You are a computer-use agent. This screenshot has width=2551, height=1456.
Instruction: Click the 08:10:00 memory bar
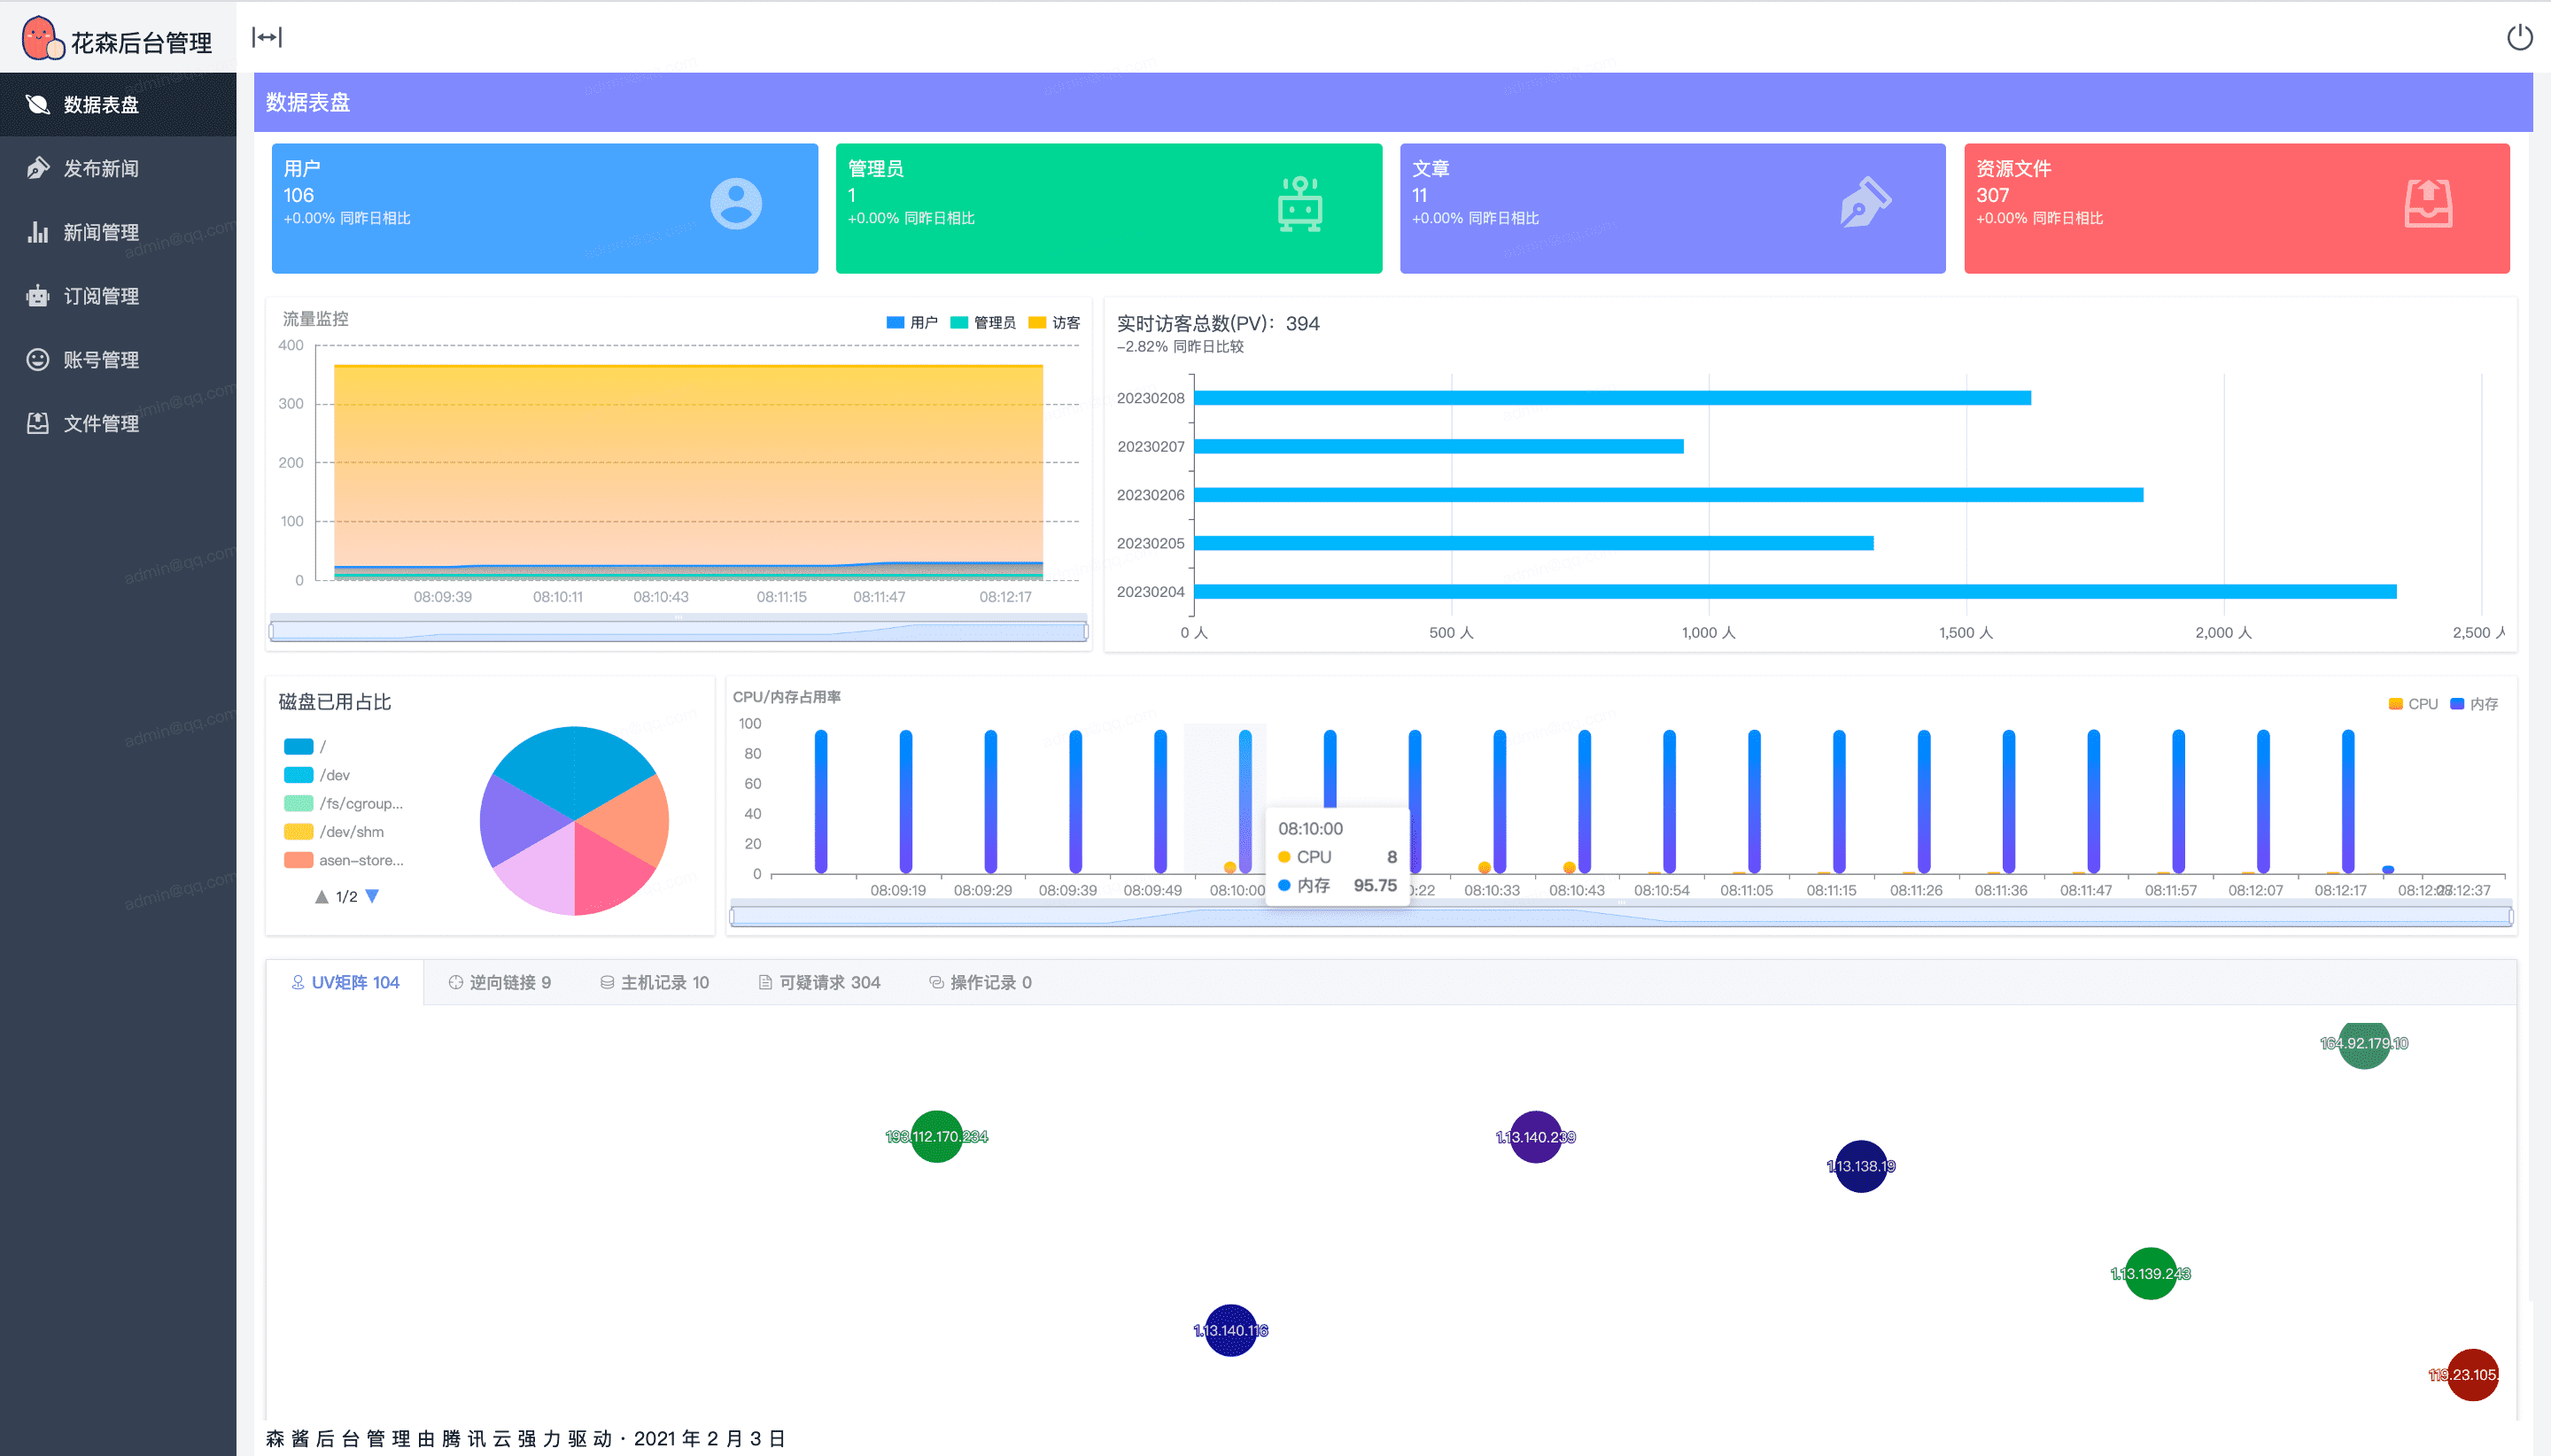click(x=1245, y=802)
